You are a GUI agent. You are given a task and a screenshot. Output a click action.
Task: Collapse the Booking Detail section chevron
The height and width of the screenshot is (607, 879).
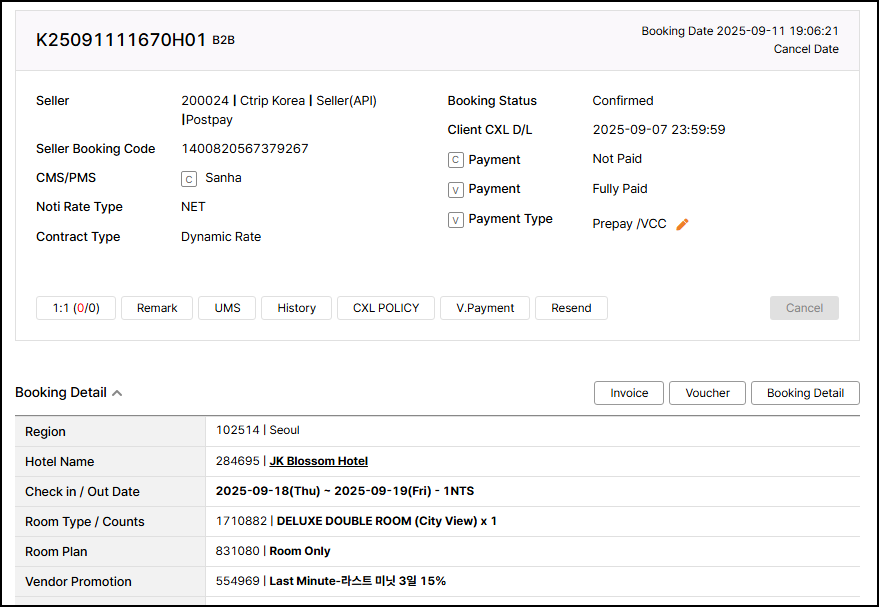(x=117, y=393)
